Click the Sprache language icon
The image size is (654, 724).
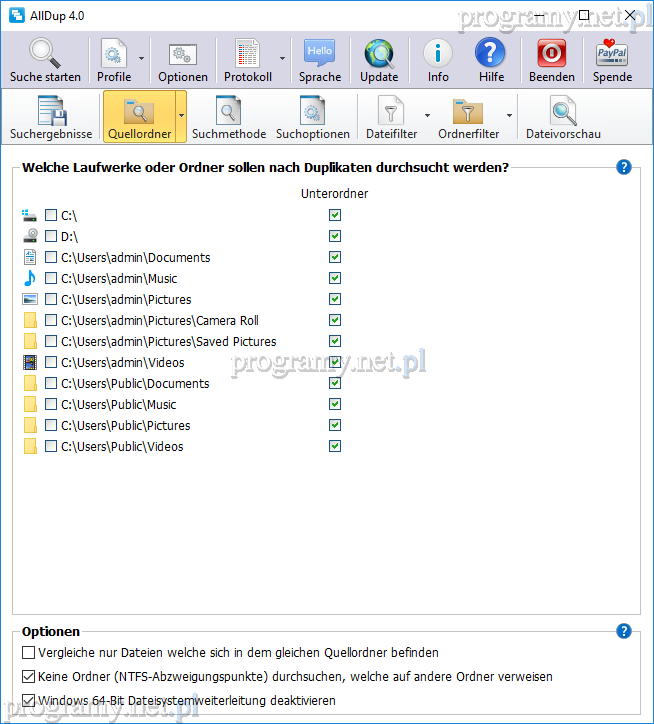click(x=319, y=60)
